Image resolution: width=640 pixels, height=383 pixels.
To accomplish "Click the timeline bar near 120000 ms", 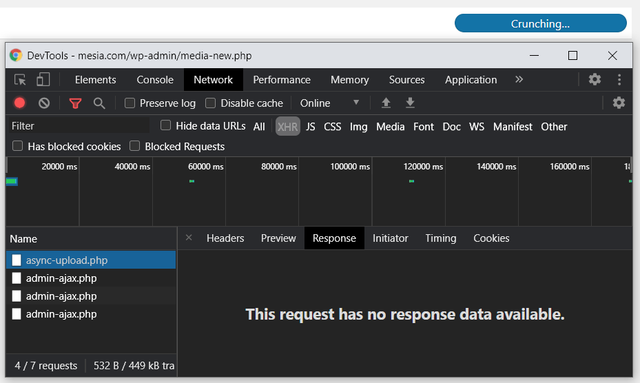I will [x=411, y=181].
